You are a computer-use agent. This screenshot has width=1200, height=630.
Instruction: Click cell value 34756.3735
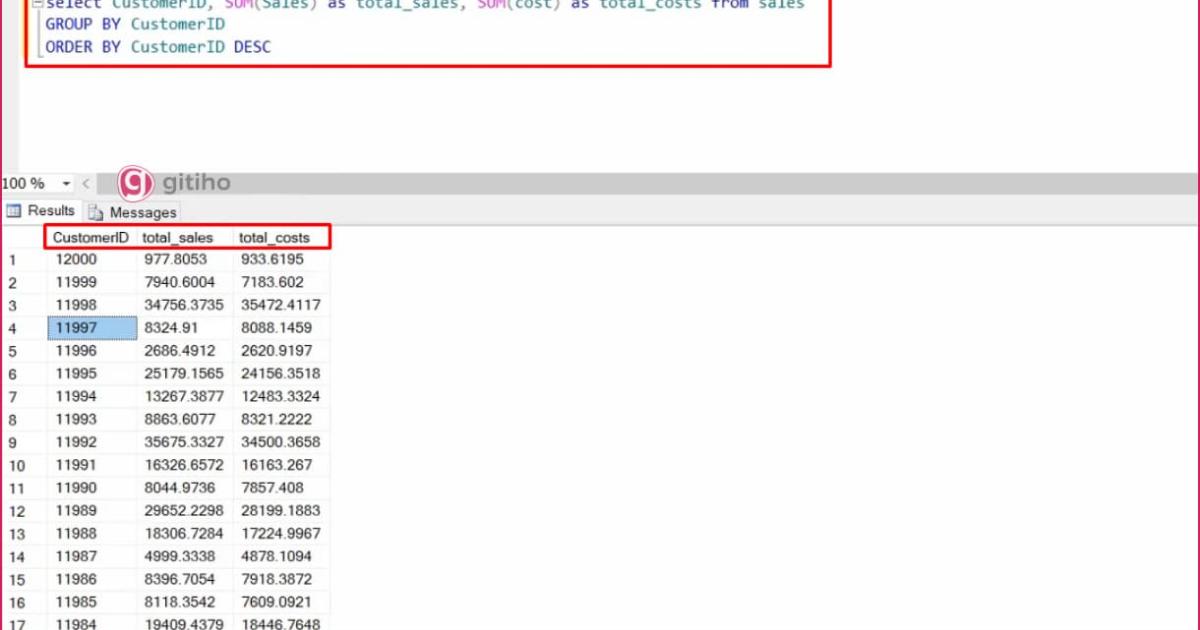coord(185,305)
